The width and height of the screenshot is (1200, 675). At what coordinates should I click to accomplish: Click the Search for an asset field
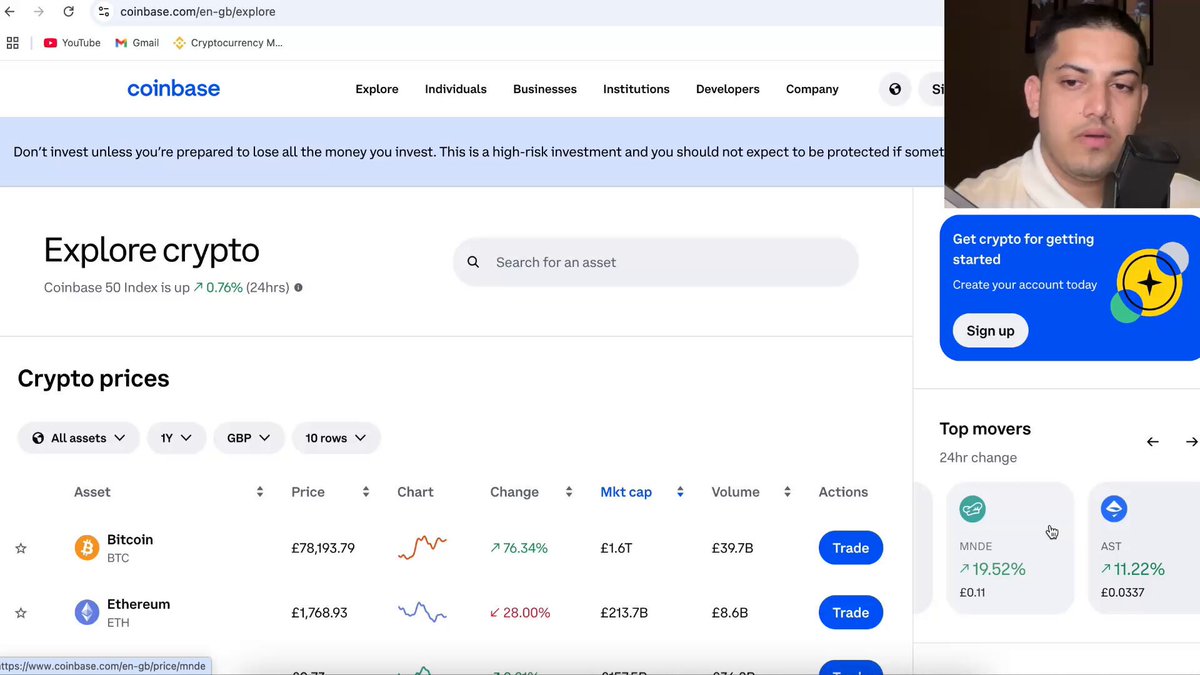pyautogui.click(x=656, y=262)
